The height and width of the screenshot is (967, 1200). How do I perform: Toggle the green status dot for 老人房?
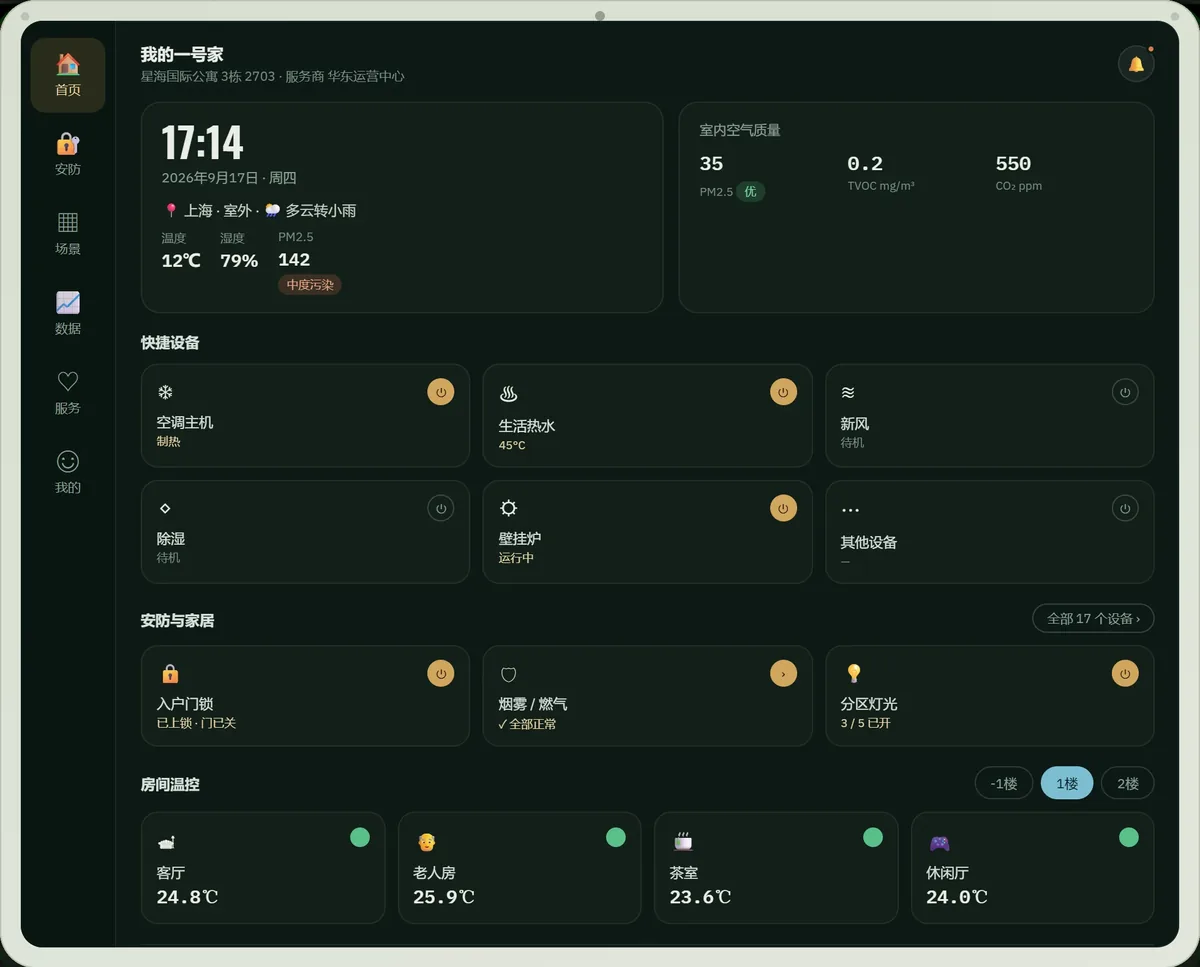(616, 837)
